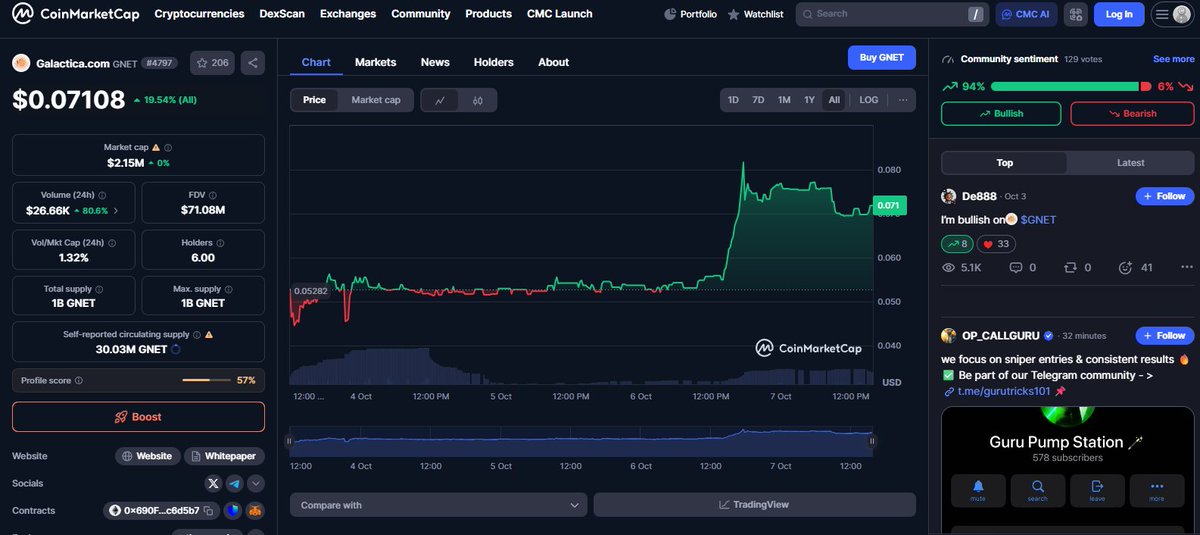Click the CoinMarketCap logo
The height and width of the screenshot is (535, 1200).
[75, 14]
